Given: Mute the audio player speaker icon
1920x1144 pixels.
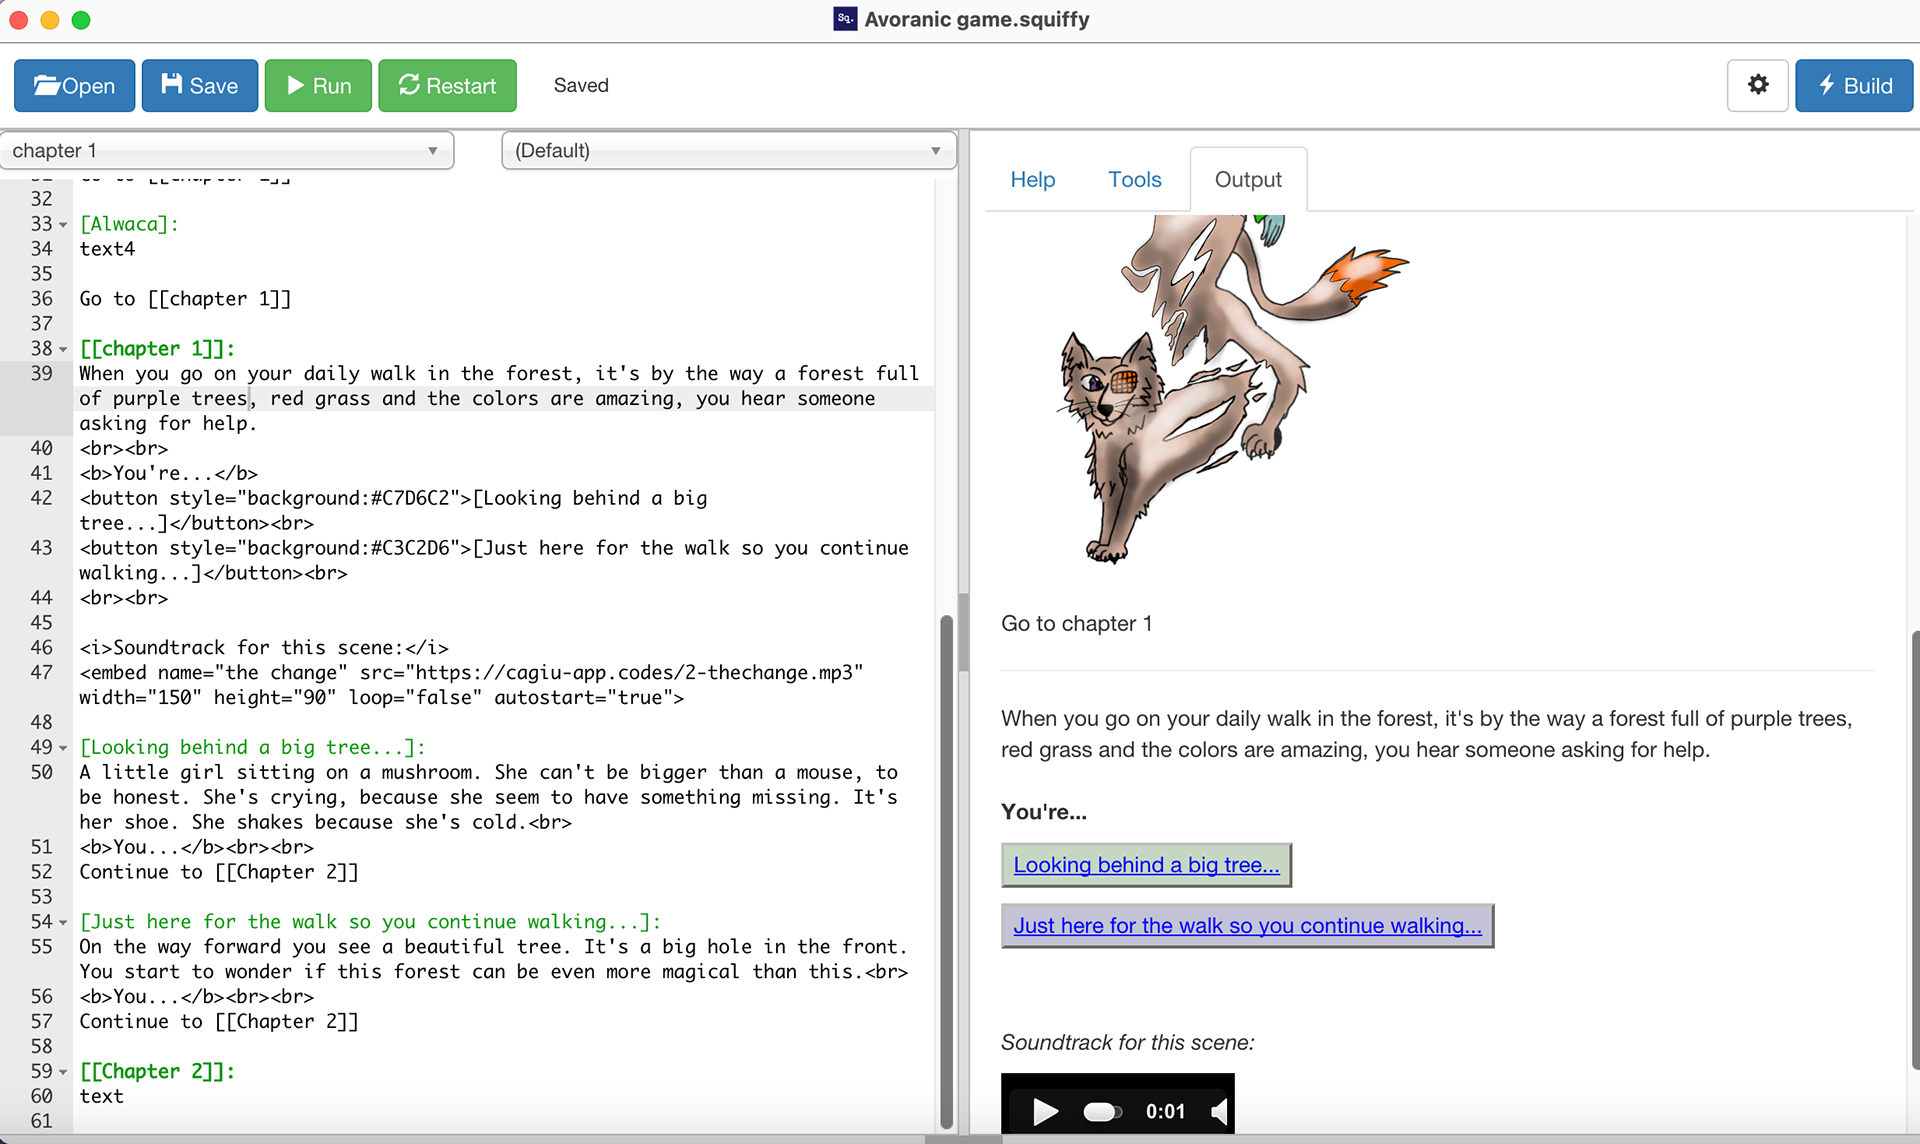Looking at the screenshot, I should click(x=1218, y=1111).
